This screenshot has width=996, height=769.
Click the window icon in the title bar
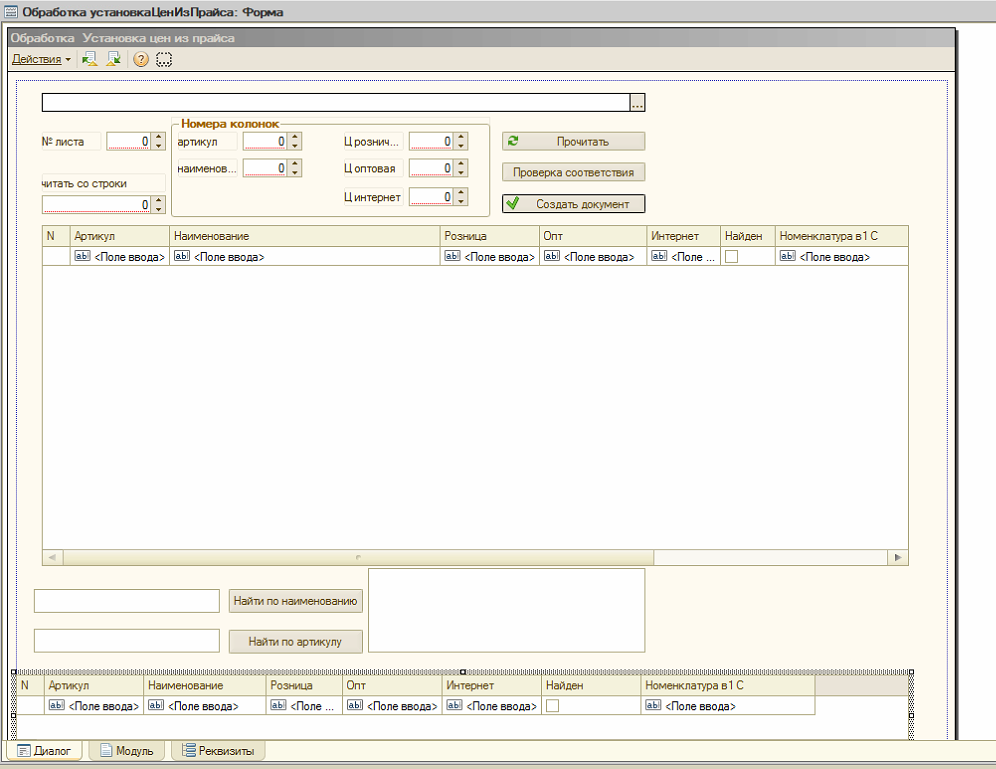coord(10,12)
